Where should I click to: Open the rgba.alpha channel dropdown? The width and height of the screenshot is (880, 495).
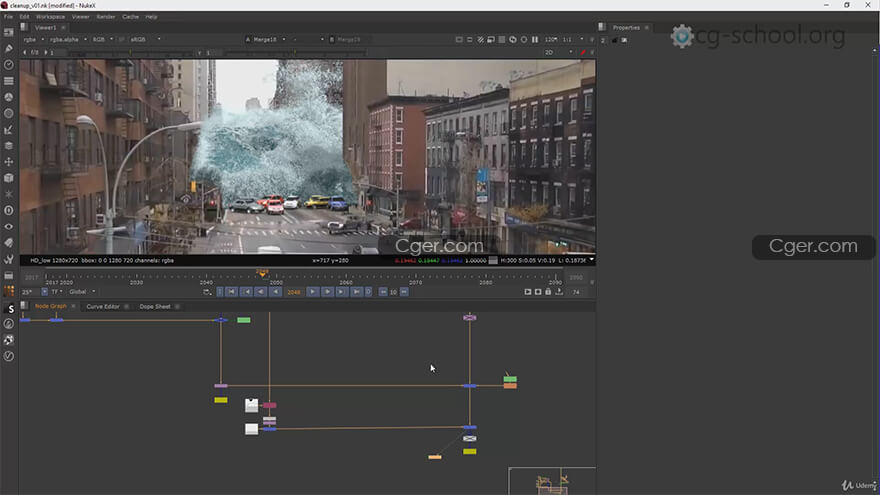point(68,40)
